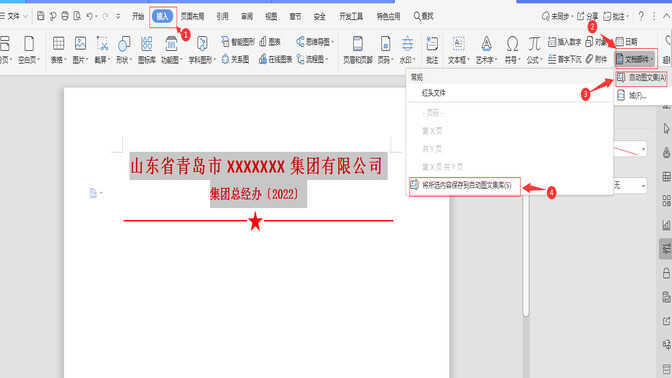The image size is (672, 378).
Task: Insert a blank page with 空白页
Action: pyautogui.click(x=29, y=50)
